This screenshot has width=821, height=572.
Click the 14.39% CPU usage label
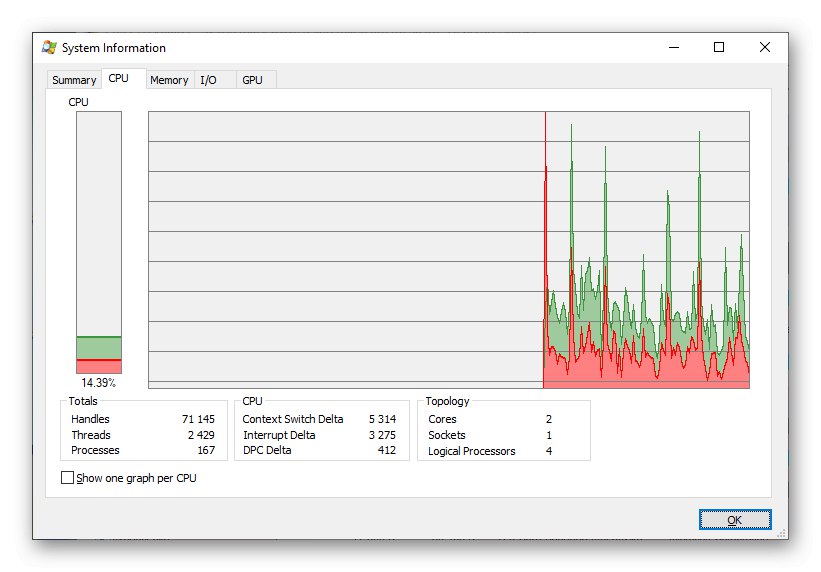(x=98, y=382)
